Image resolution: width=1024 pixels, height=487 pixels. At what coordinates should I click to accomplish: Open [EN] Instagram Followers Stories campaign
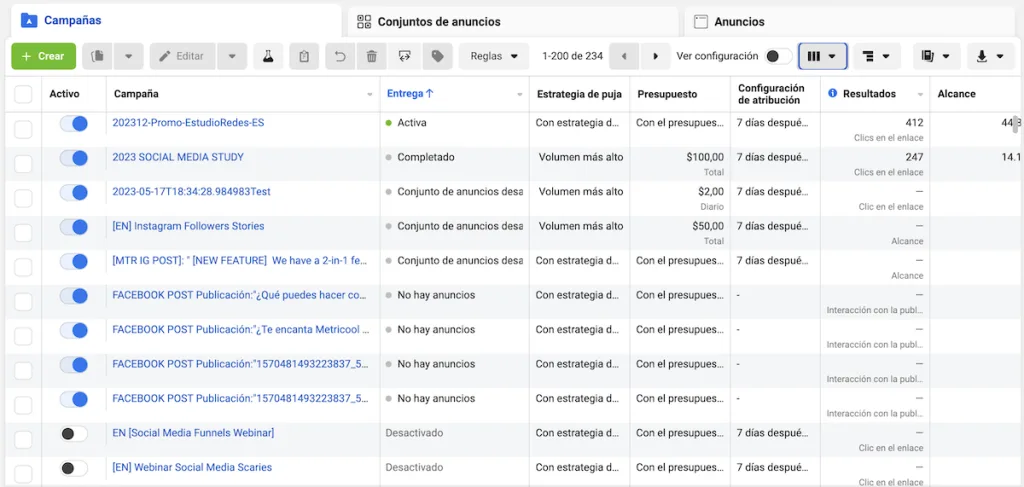[188, 227]
